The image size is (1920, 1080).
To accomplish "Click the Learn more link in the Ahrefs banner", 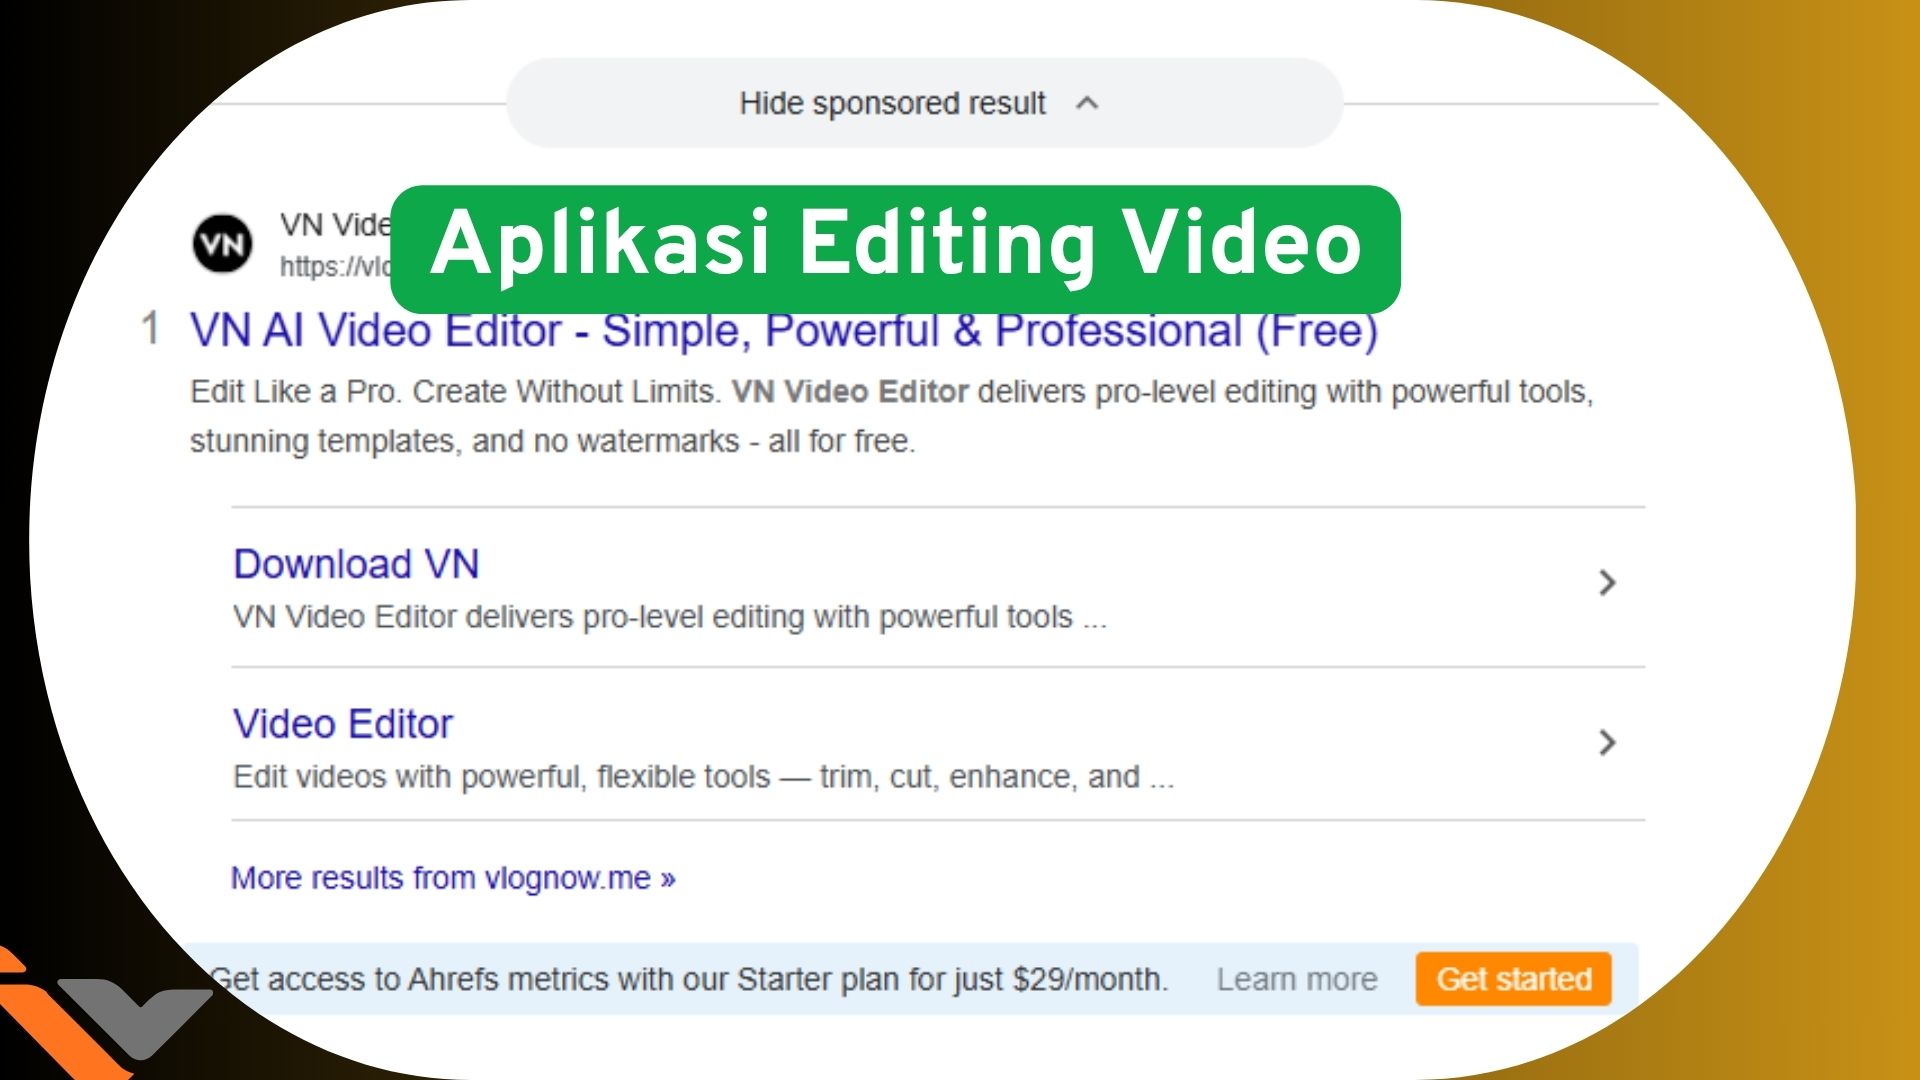I will [1297, 979].
